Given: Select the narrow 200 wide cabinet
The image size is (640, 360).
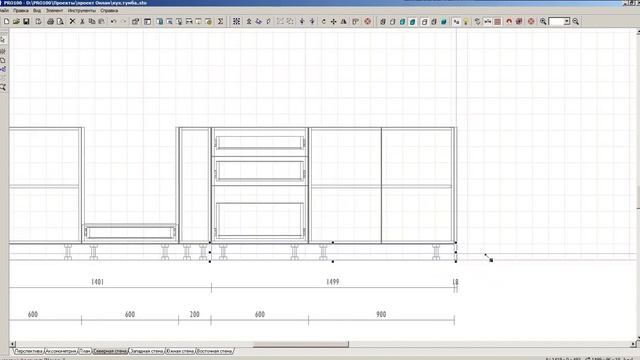Looking at the screenshot, I should [x=195, y=185].
